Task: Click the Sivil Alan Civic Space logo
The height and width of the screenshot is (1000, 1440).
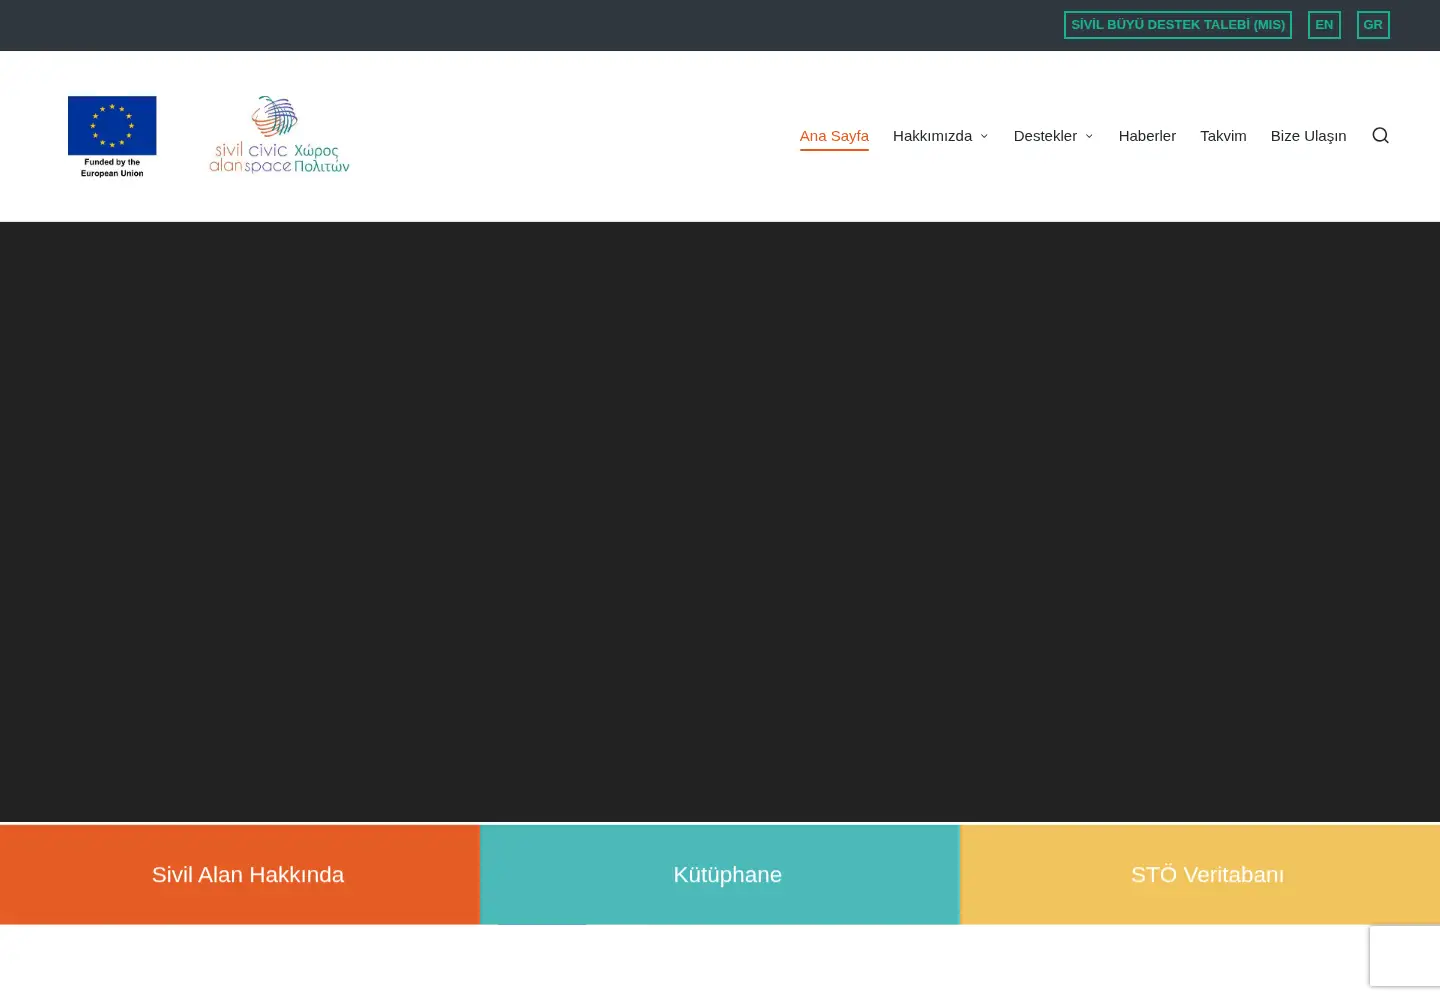Action: point(279,135)
